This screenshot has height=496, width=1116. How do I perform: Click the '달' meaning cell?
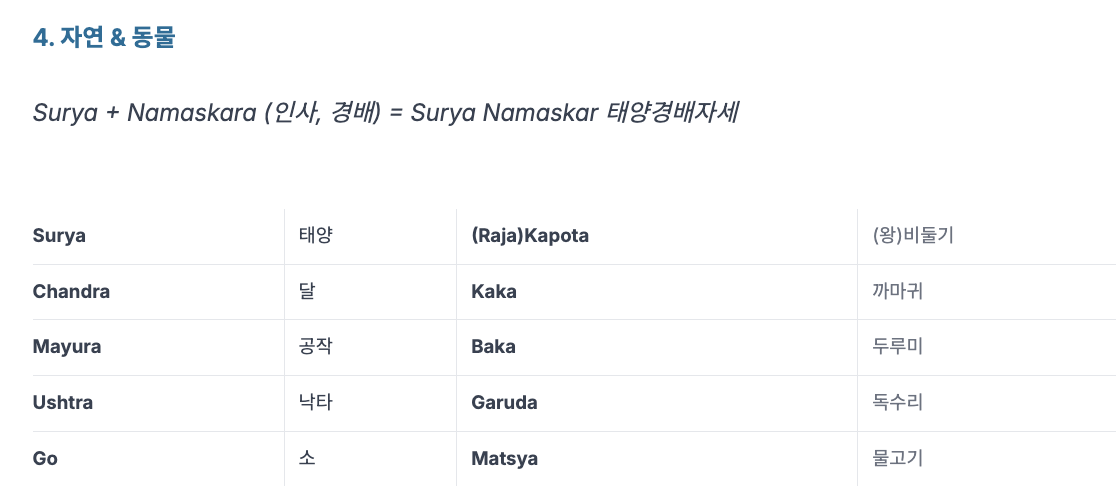[x=370, y=292]
